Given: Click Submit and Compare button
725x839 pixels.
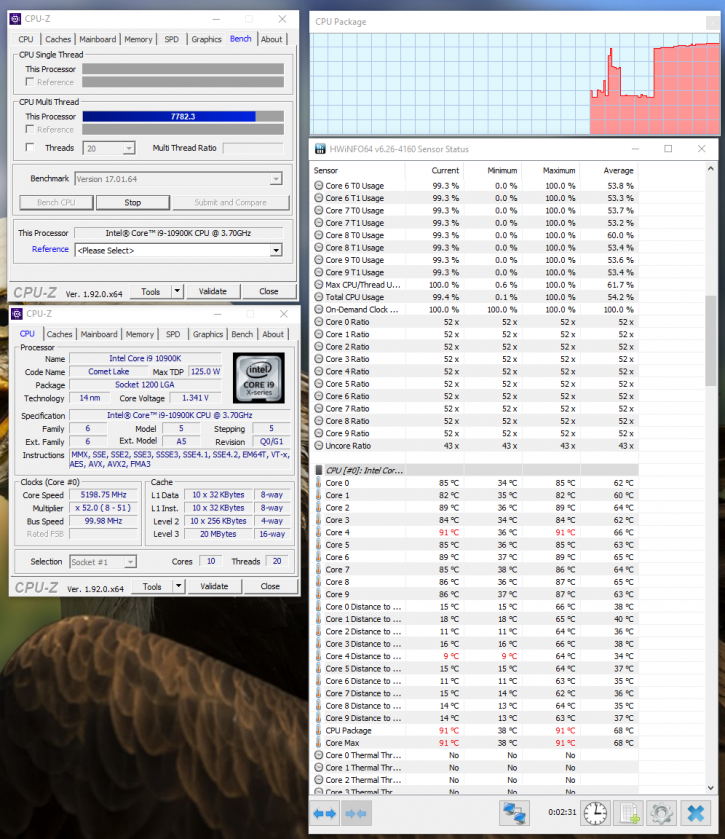Looking at the screenshot, I should [x=231, y=202].
